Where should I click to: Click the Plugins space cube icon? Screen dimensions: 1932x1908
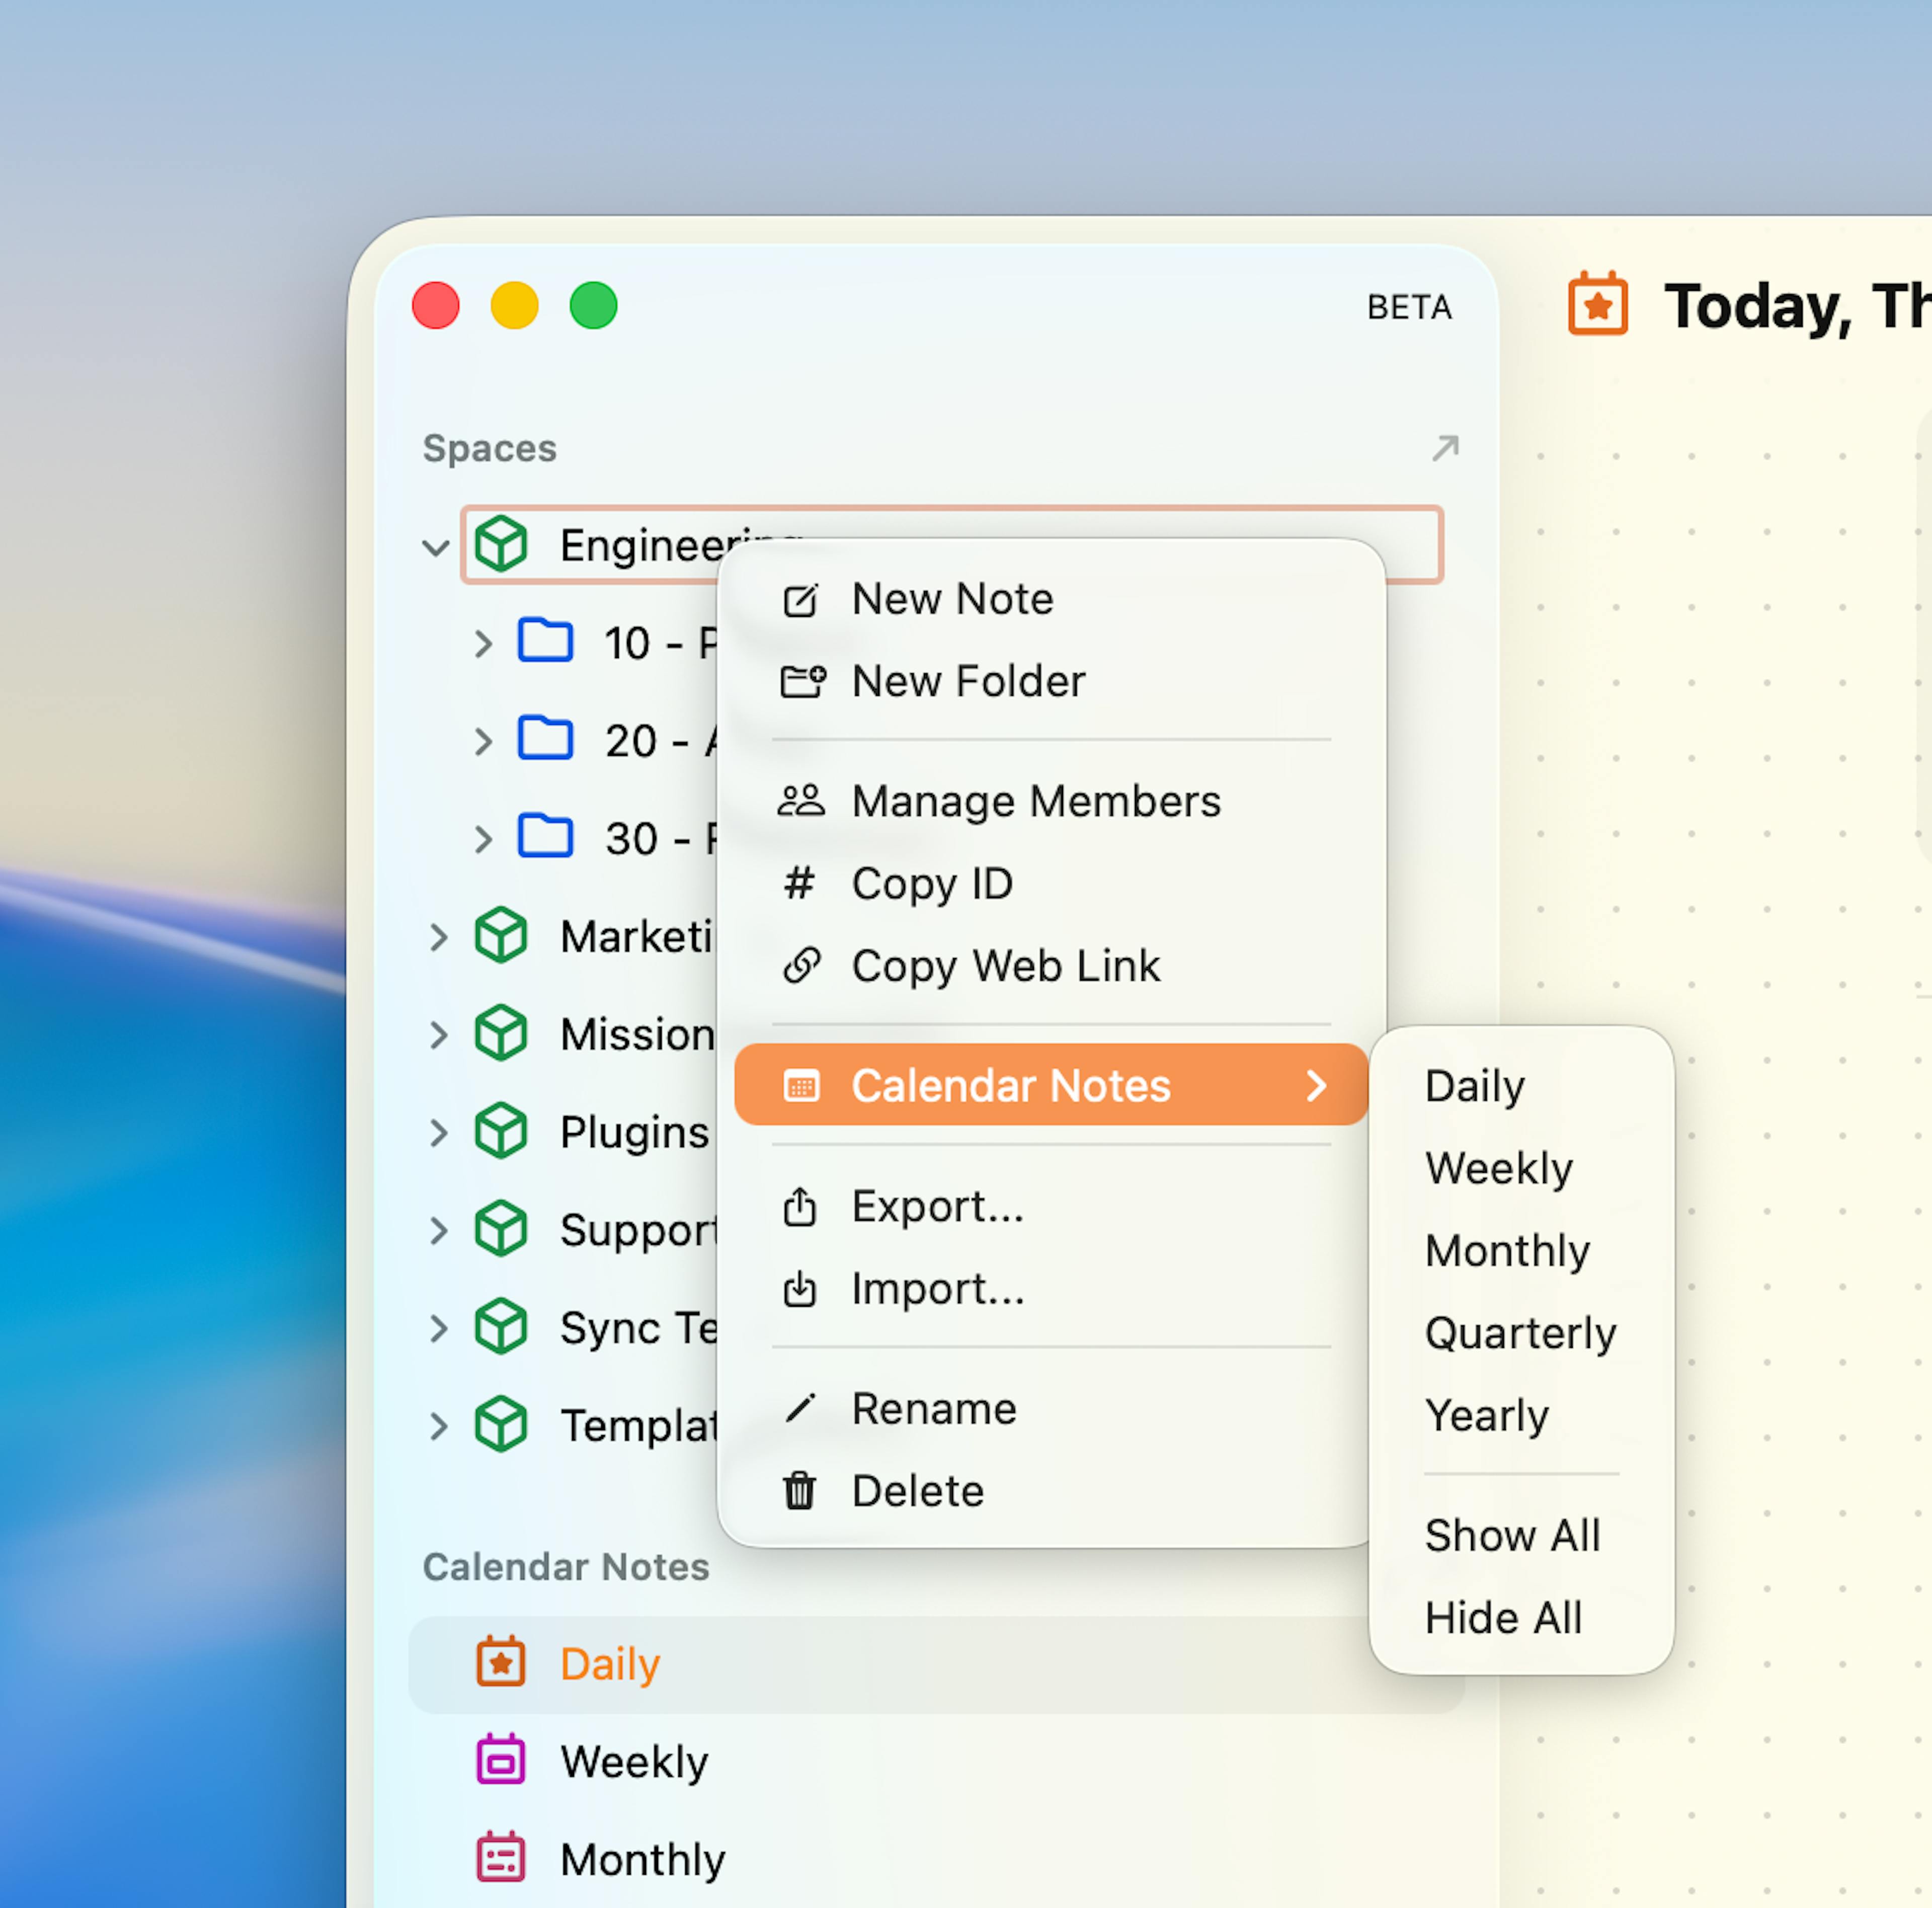(501, 1131)
